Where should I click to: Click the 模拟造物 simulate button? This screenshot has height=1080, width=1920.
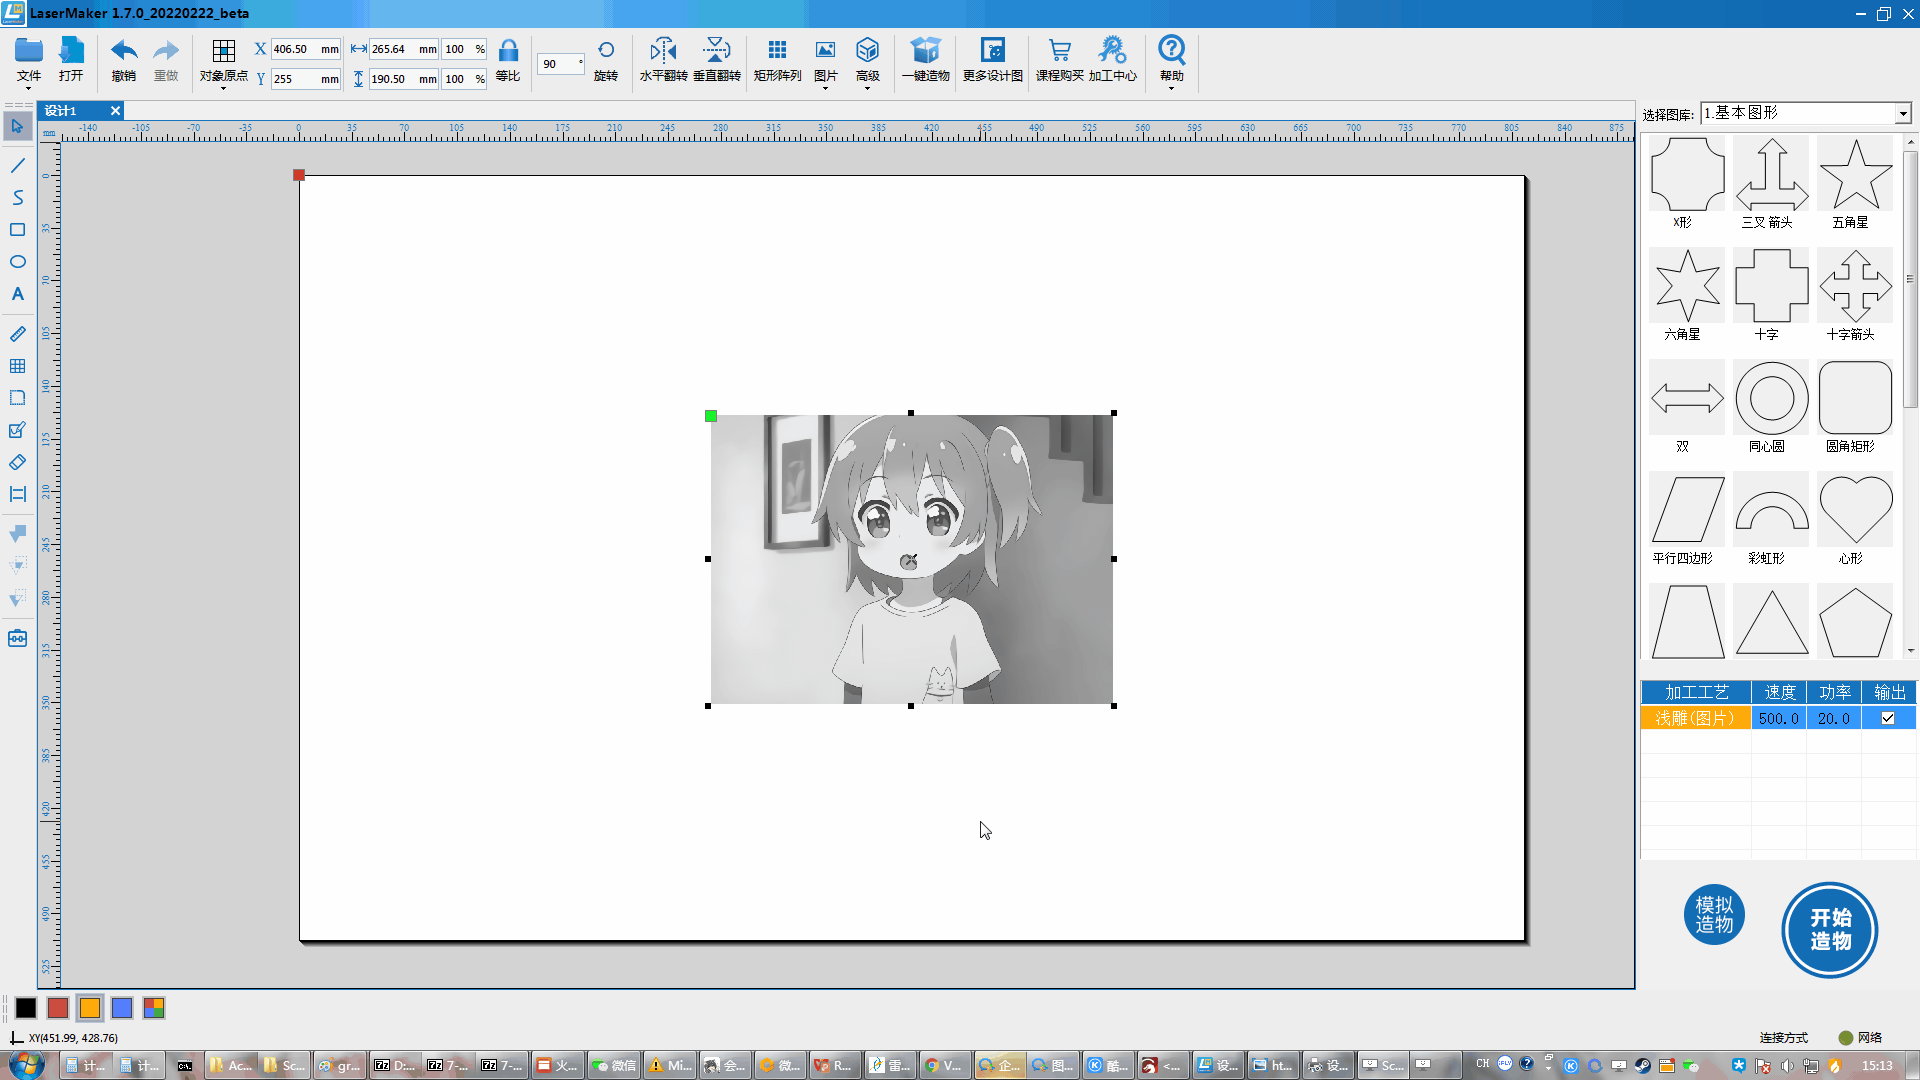[1714, 915]
